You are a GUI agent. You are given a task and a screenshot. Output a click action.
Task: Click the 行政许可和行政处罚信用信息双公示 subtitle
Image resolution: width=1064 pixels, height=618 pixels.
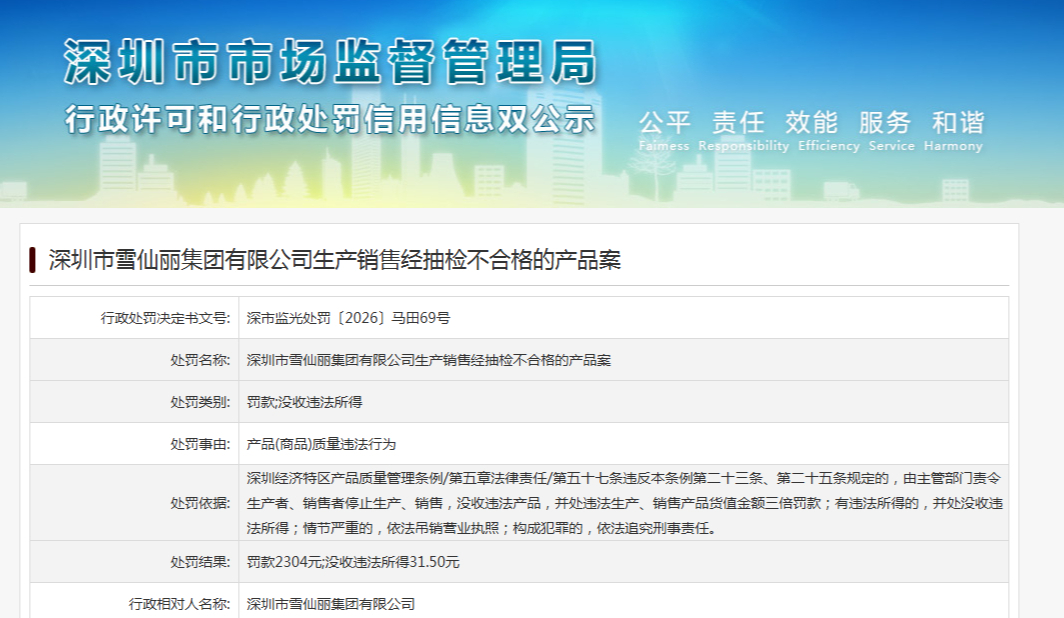(330, 119)
